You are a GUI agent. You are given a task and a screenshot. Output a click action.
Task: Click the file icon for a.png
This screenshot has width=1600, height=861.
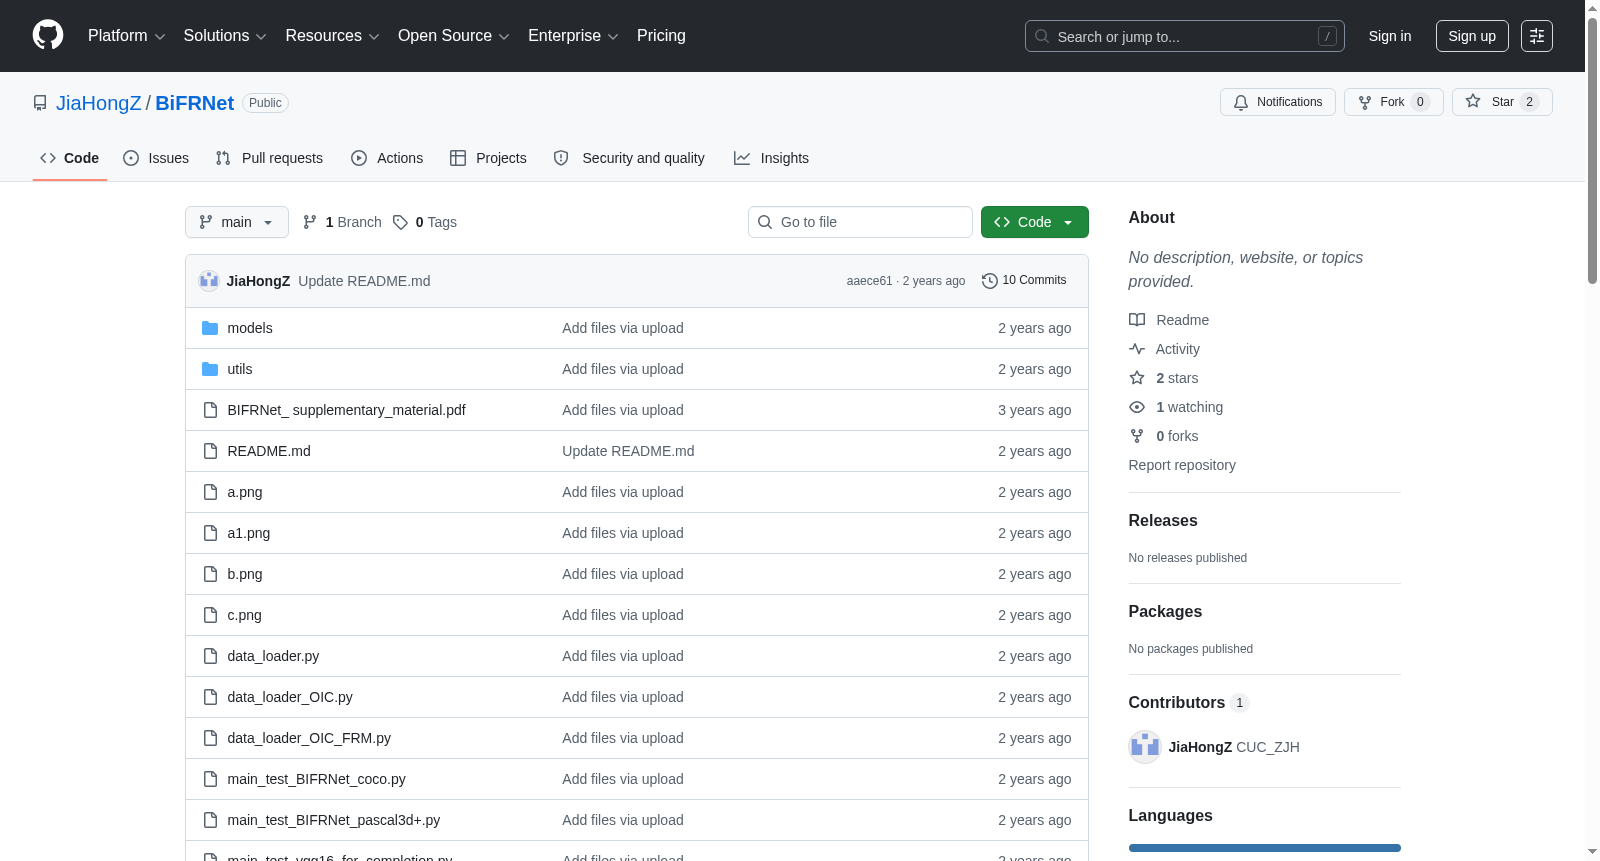pos(210,492)
